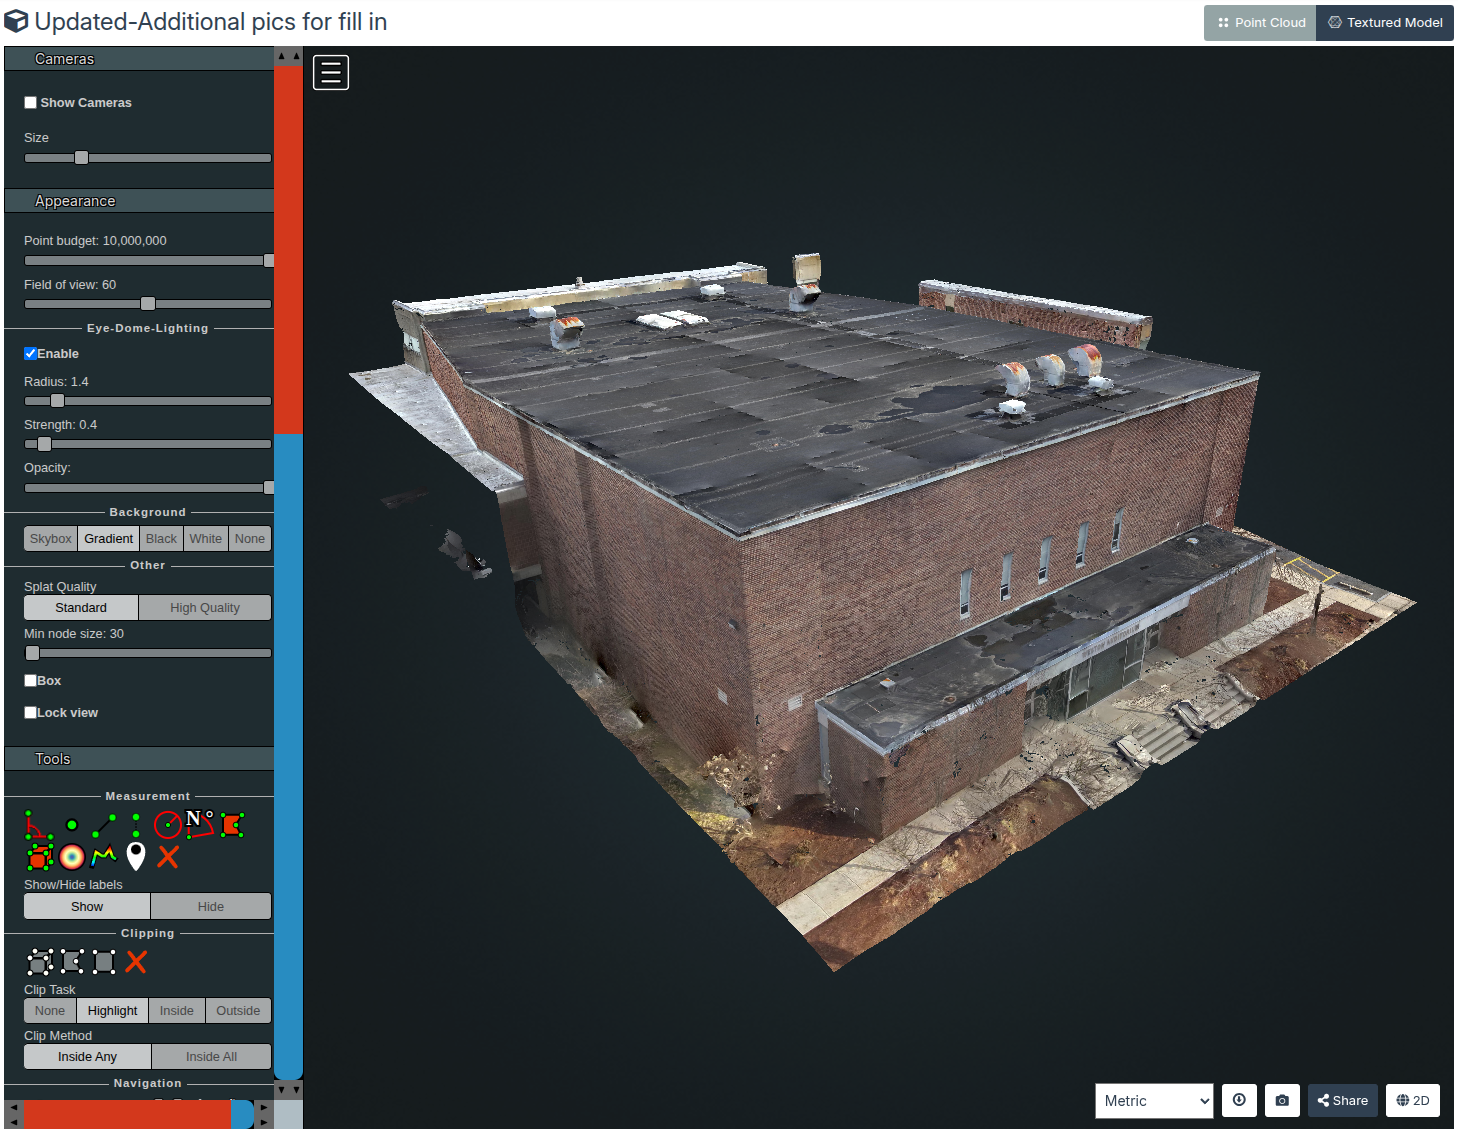Collapse the Cameras section header
This screenshot has width=1458, height=1130.
139,59
